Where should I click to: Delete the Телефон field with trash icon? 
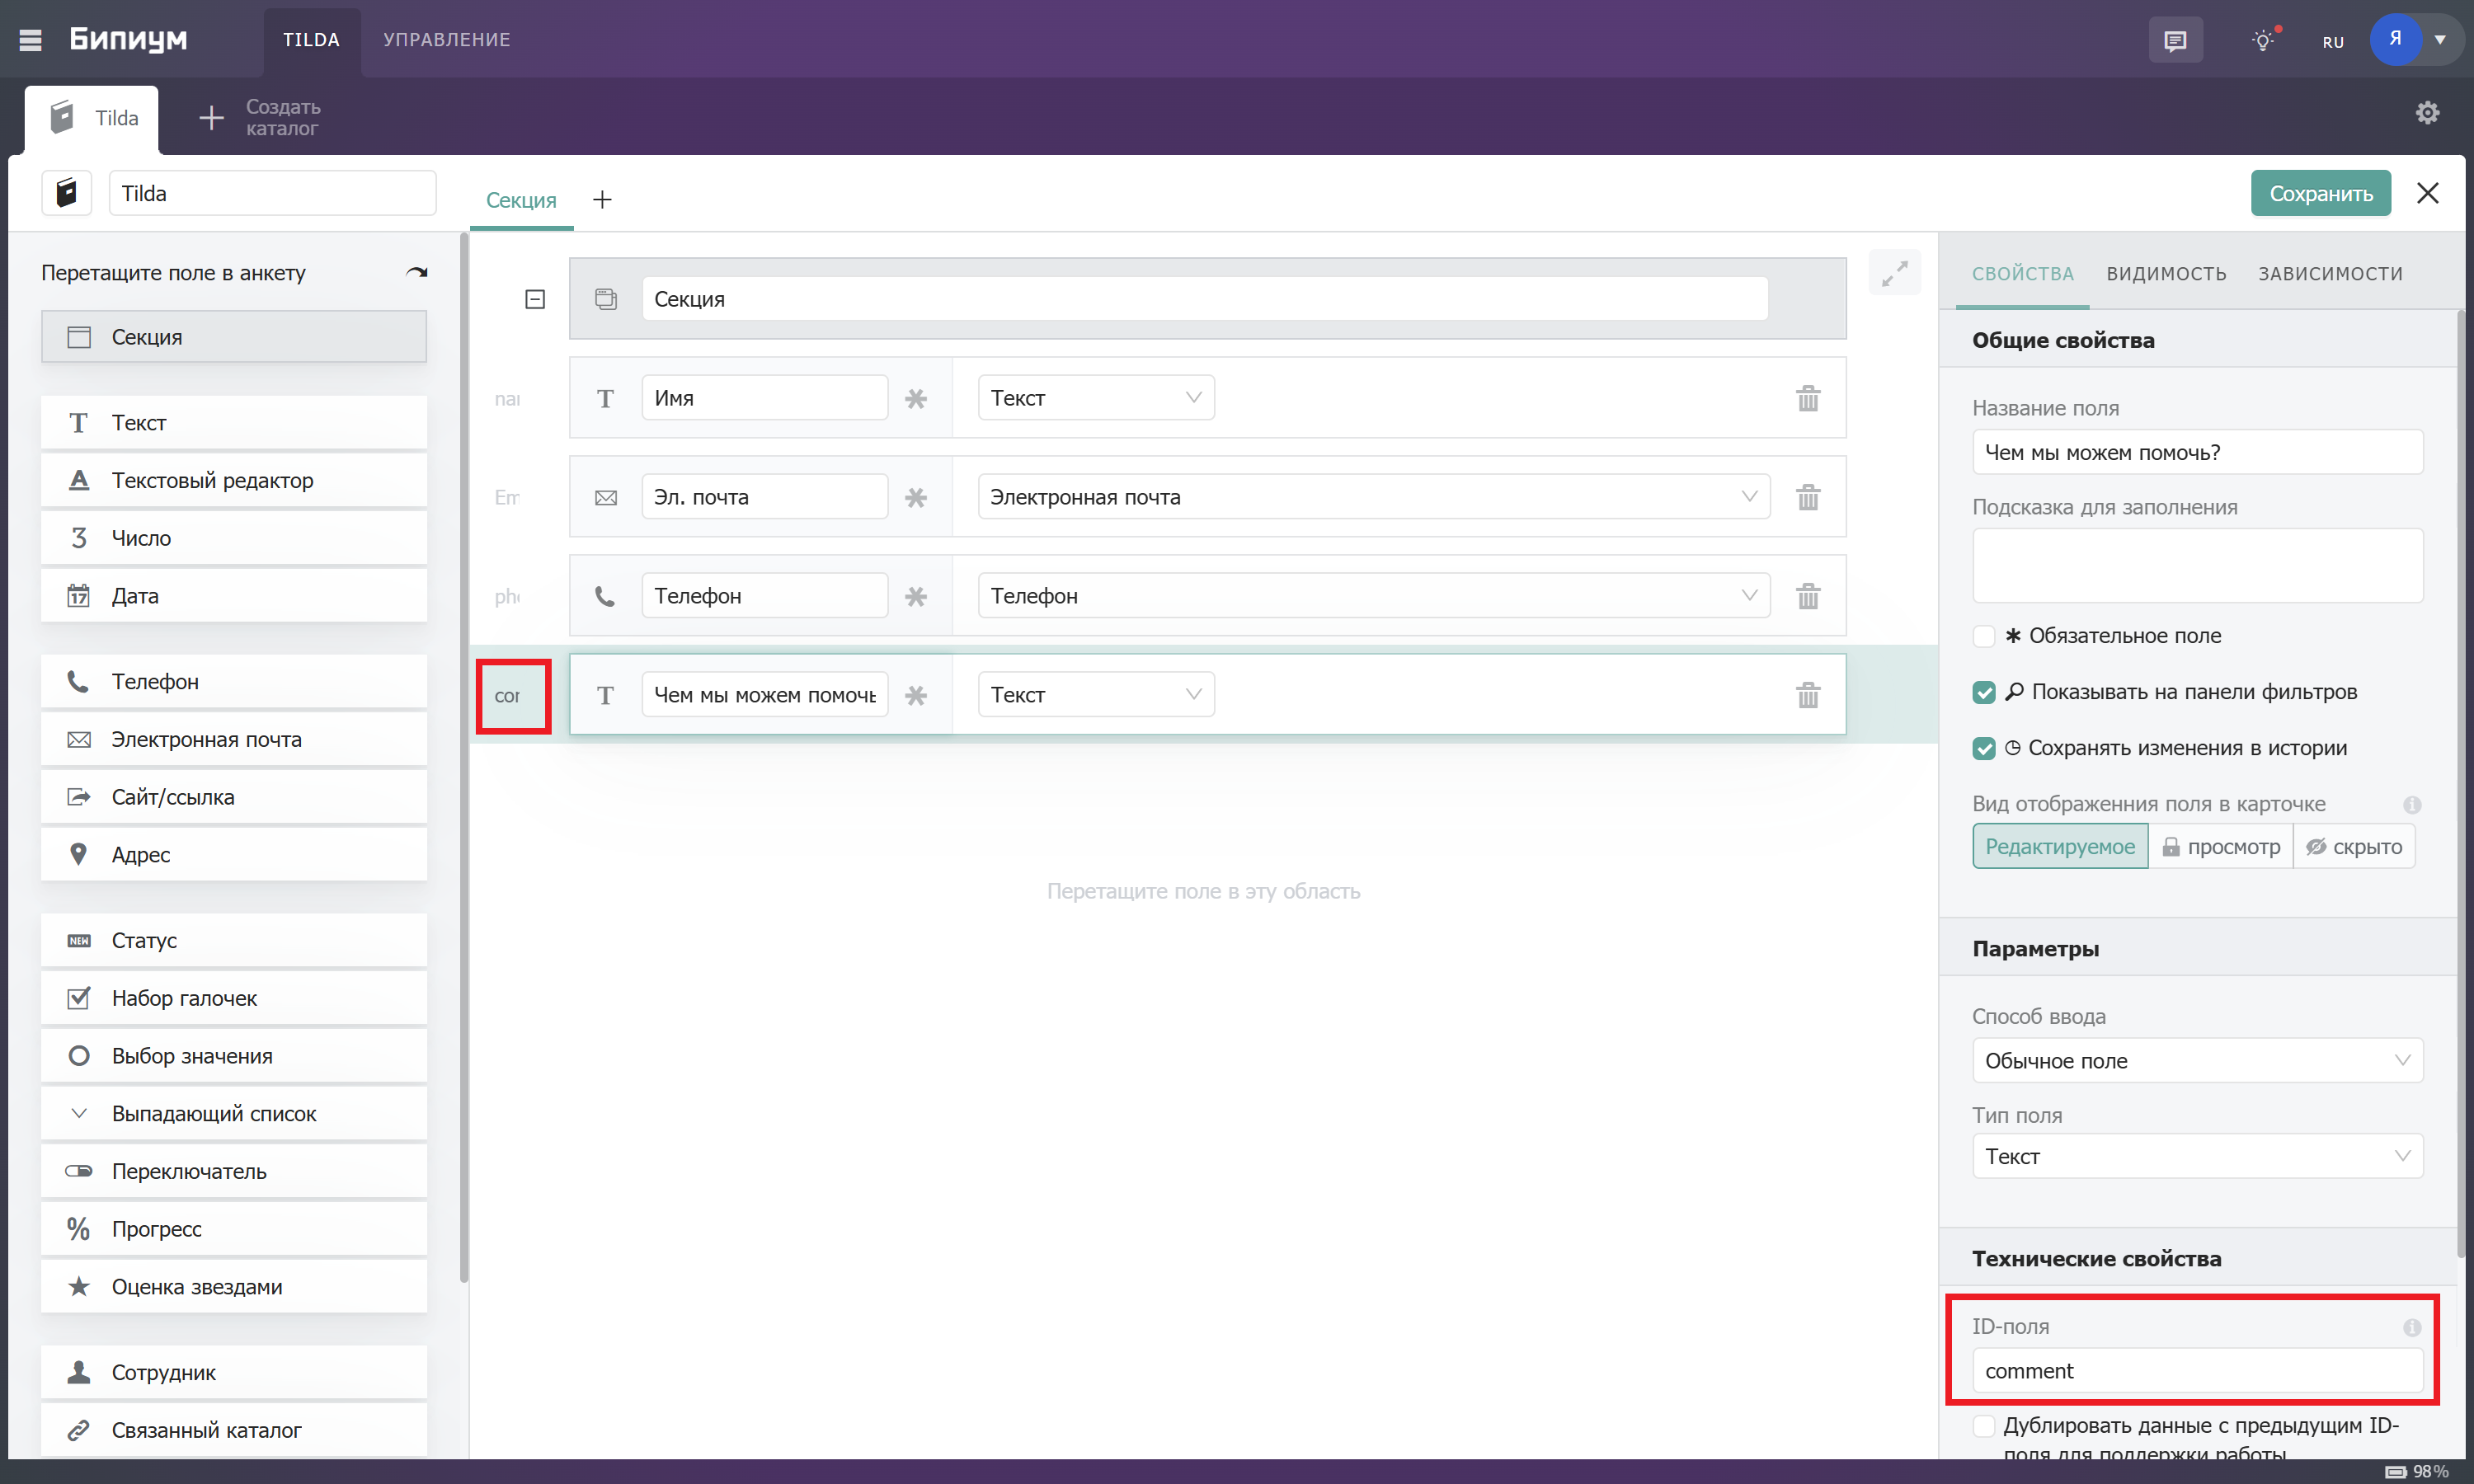pos(1807,596)
